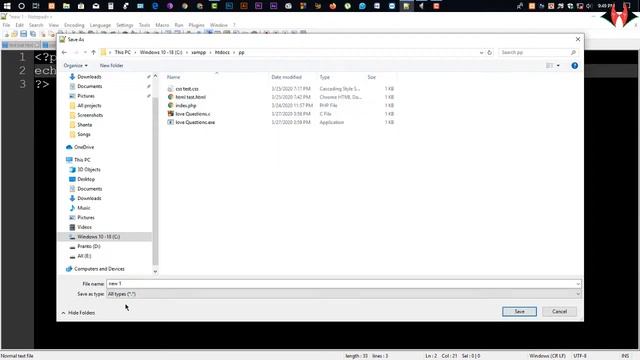Collapse folders with Hide Folders chevron
The height and width of the screenshot is (360, 640).
[63, 313]
